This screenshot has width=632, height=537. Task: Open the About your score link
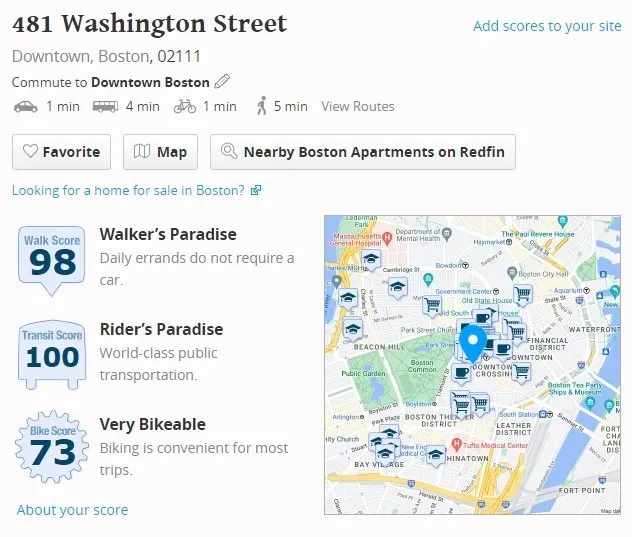pyautogui.click(x=73, y=510)
